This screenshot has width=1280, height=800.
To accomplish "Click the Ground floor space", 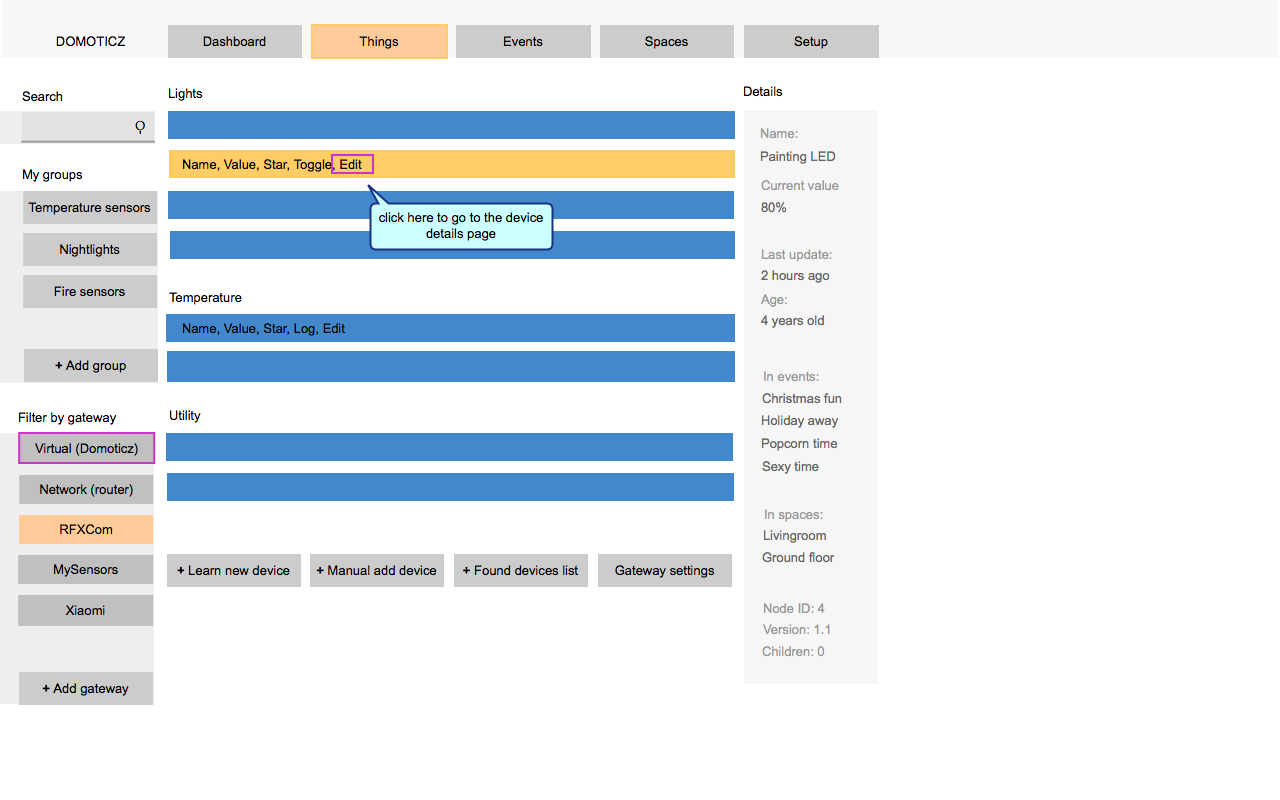I will [798, 558].
